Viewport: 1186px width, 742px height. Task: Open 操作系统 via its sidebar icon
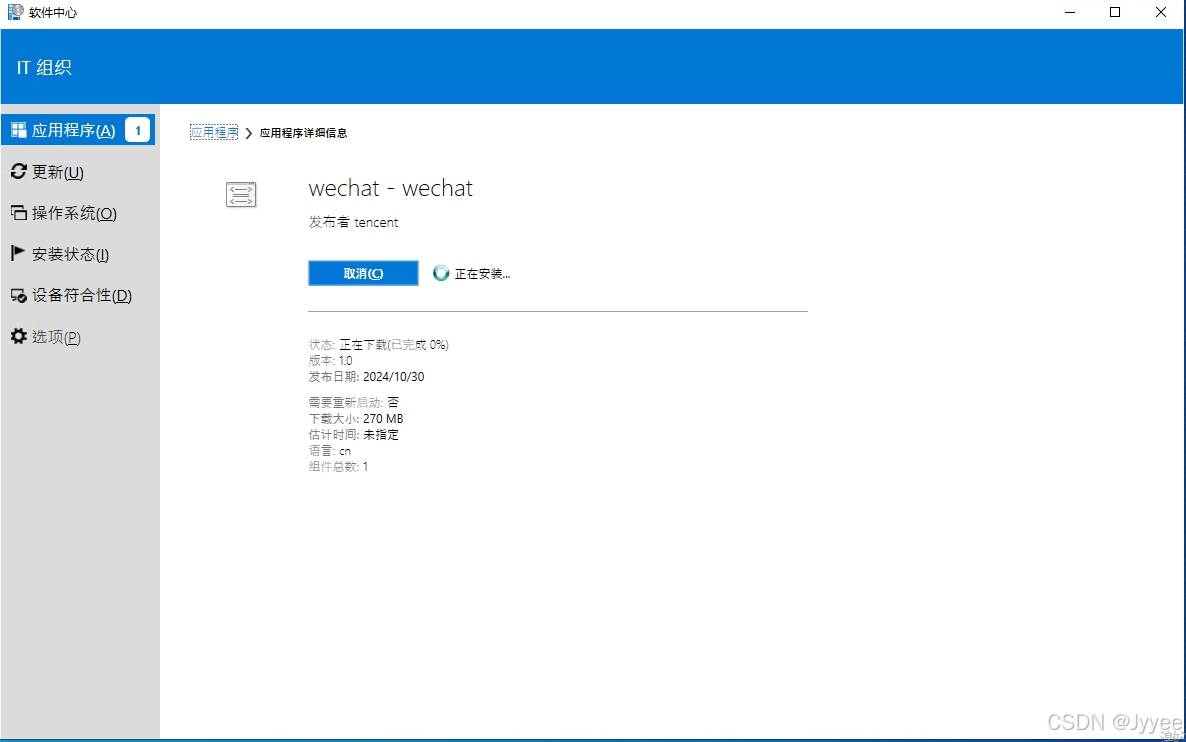click(17, 212)
